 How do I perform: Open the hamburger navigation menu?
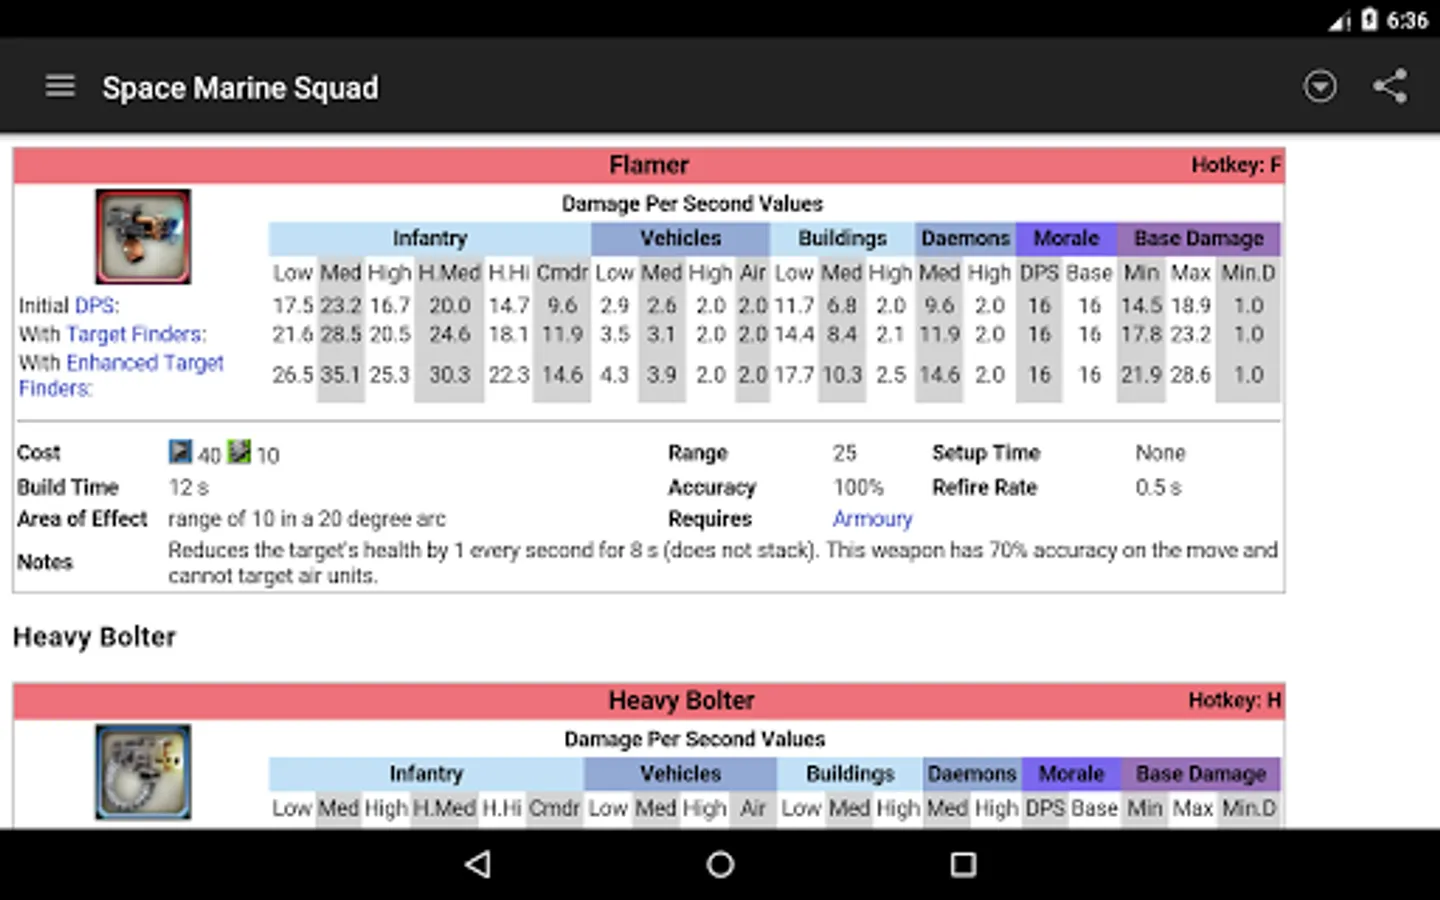(60, 87)
